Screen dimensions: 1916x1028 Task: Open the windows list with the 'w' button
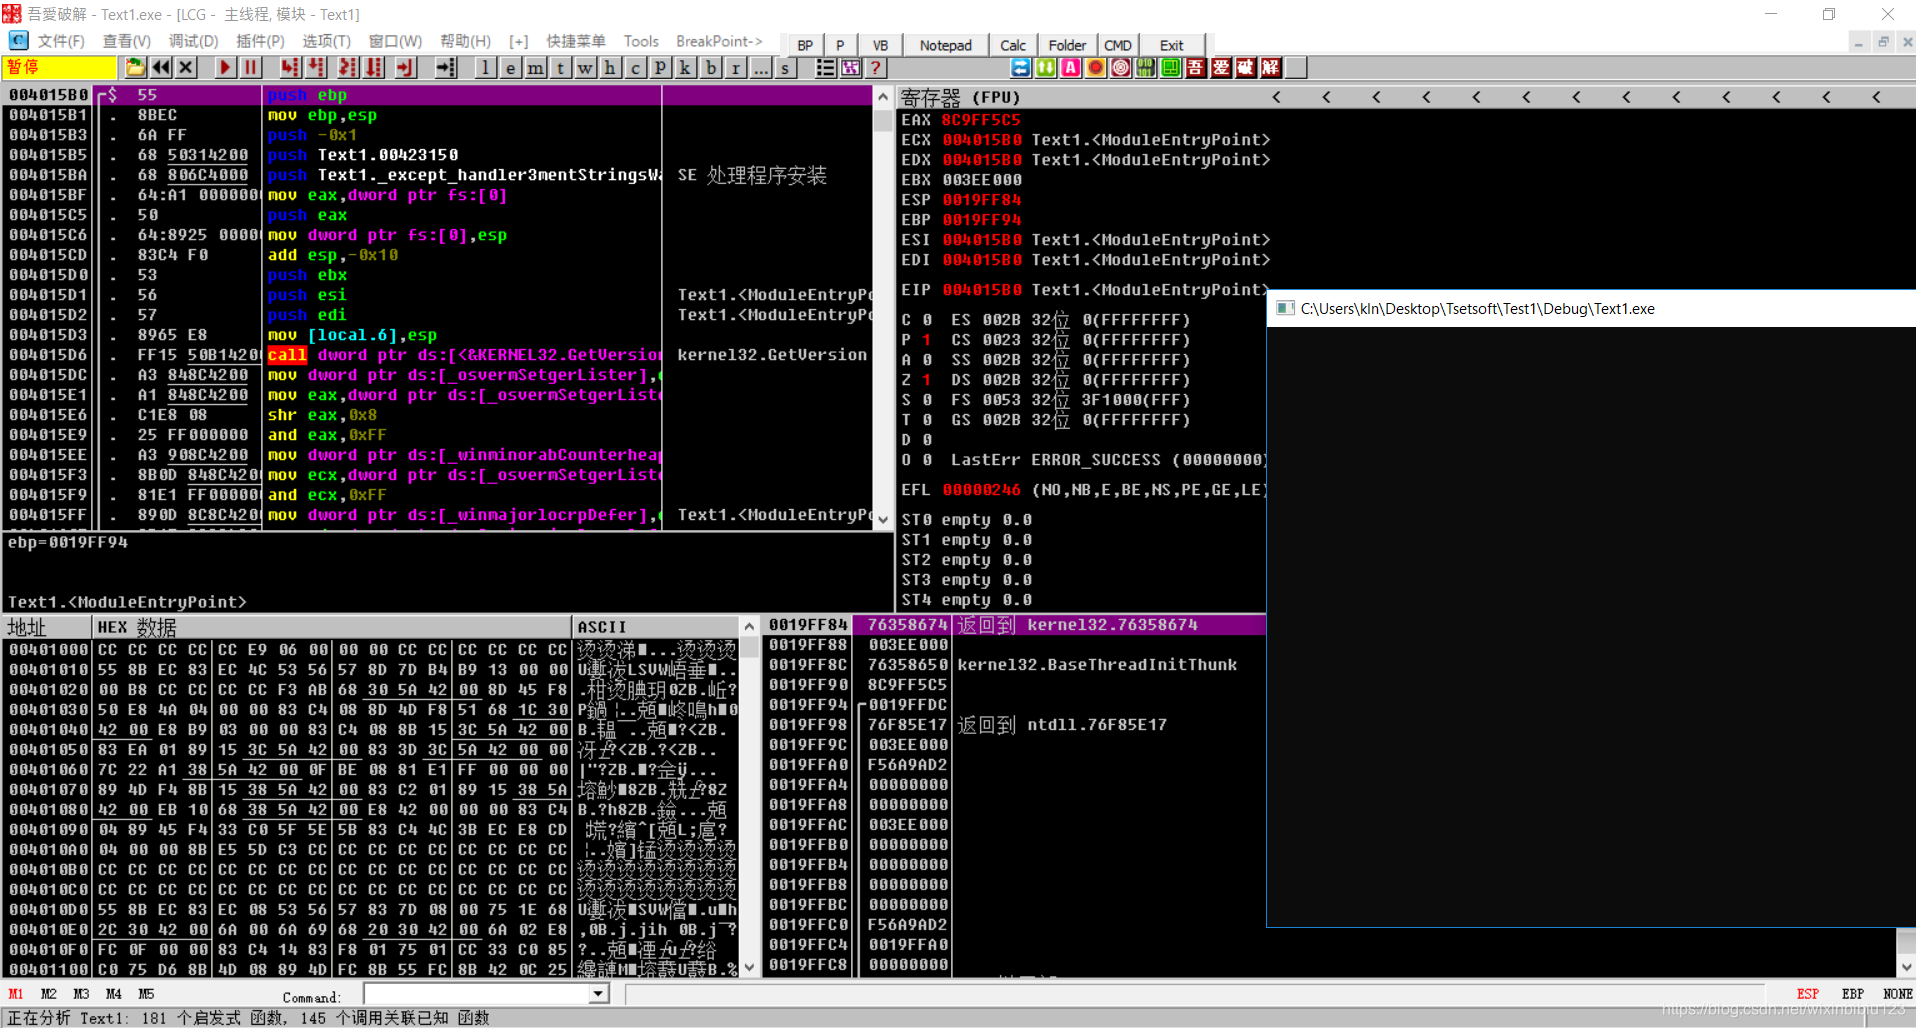pyautogui.click(x=585, y=67)
